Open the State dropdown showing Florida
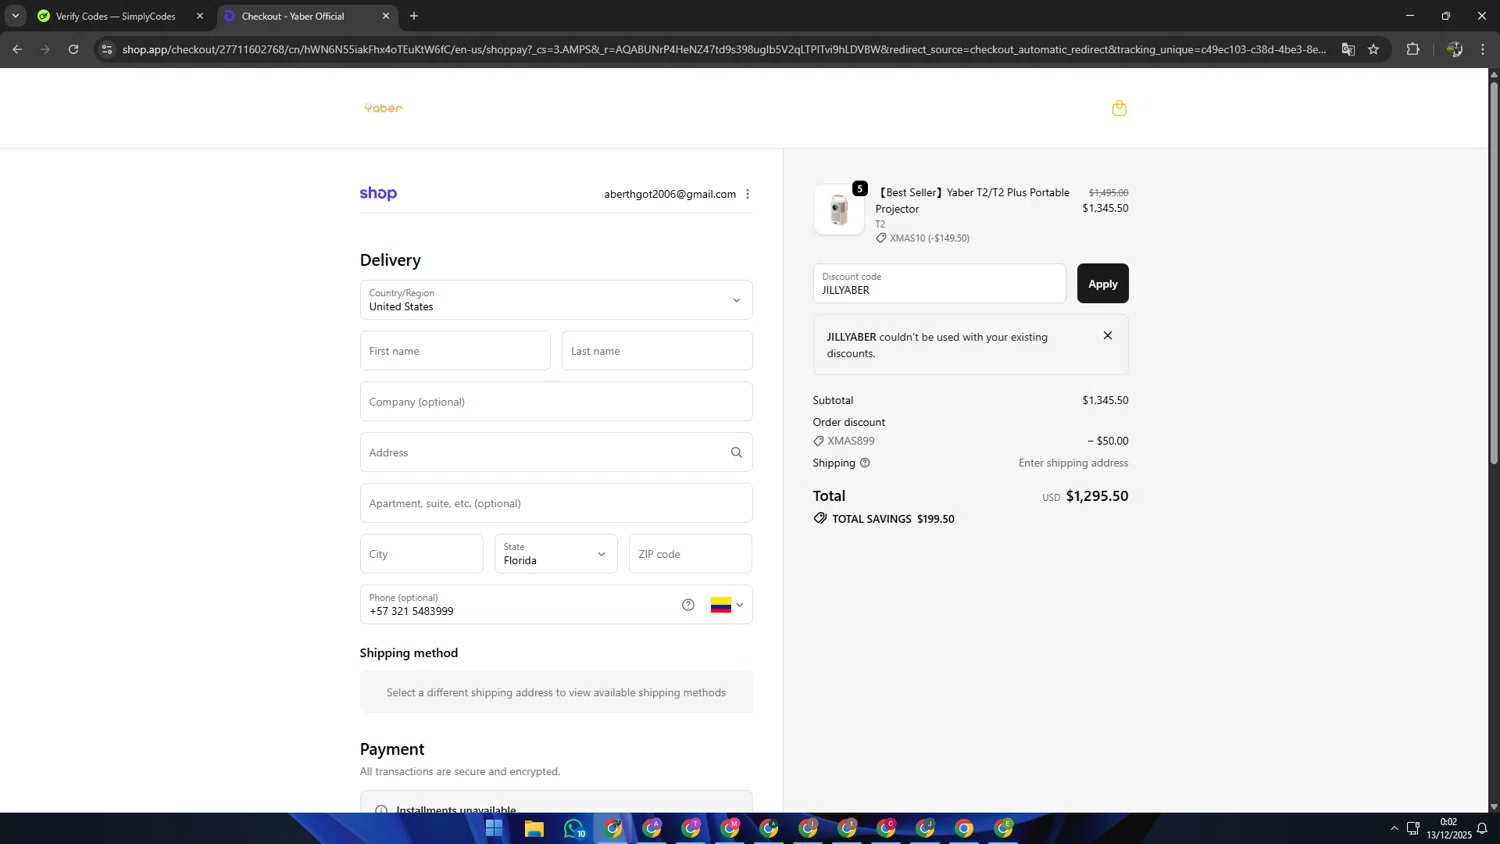Viewport: 1500px width, 844px height. tap(556, 554)
